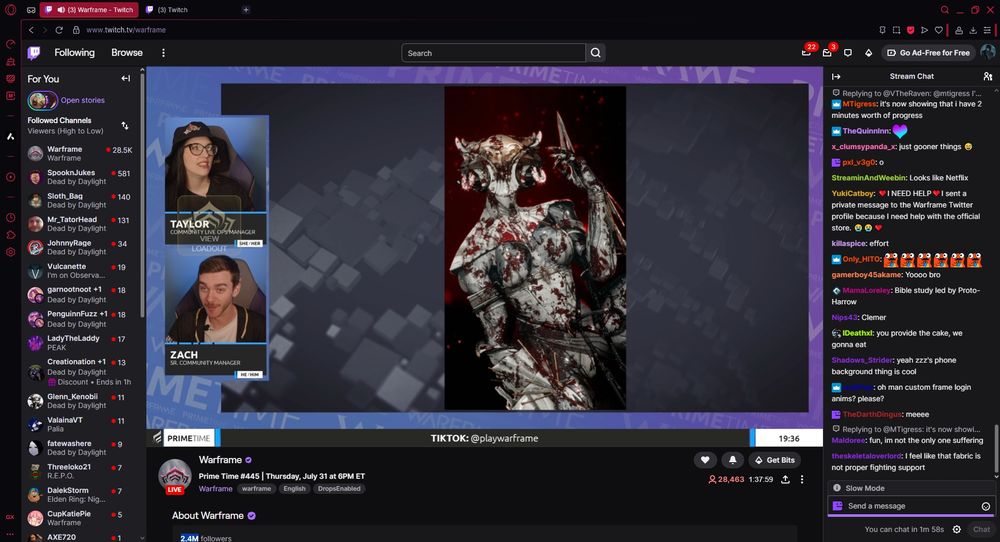Click the DropsEnabled tag
This screenshot has width=1000, height=542.
coord(339,488)
